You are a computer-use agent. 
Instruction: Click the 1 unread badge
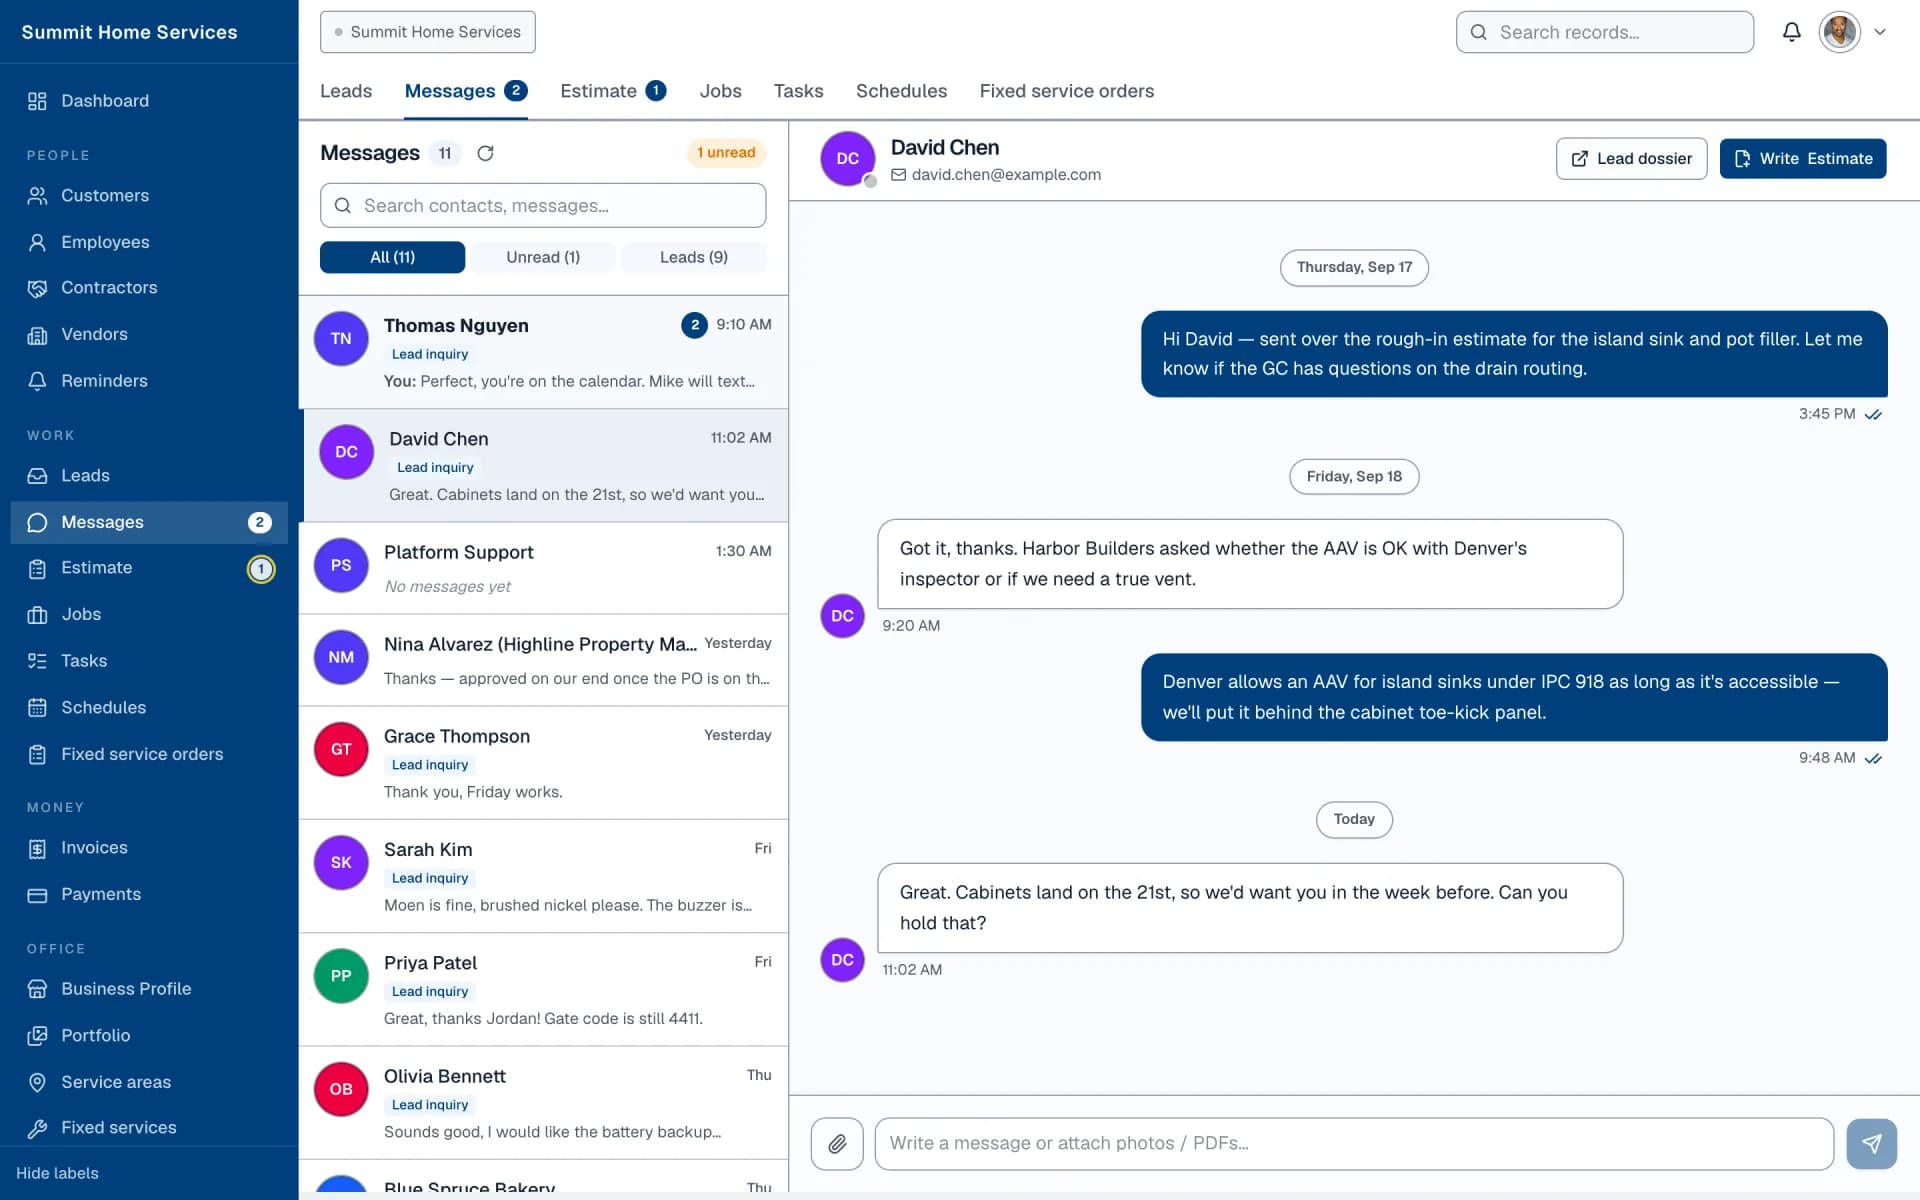coord(726,153)
